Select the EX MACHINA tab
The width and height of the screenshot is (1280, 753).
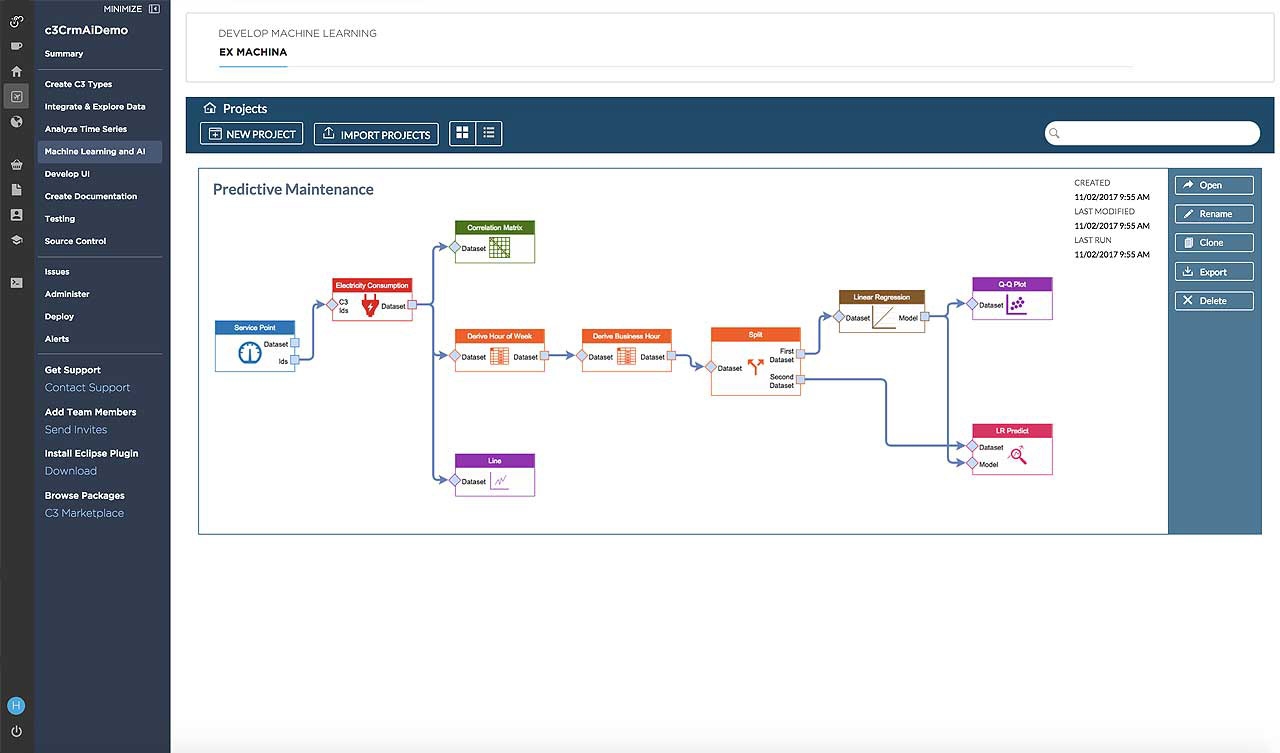[253, 52]
